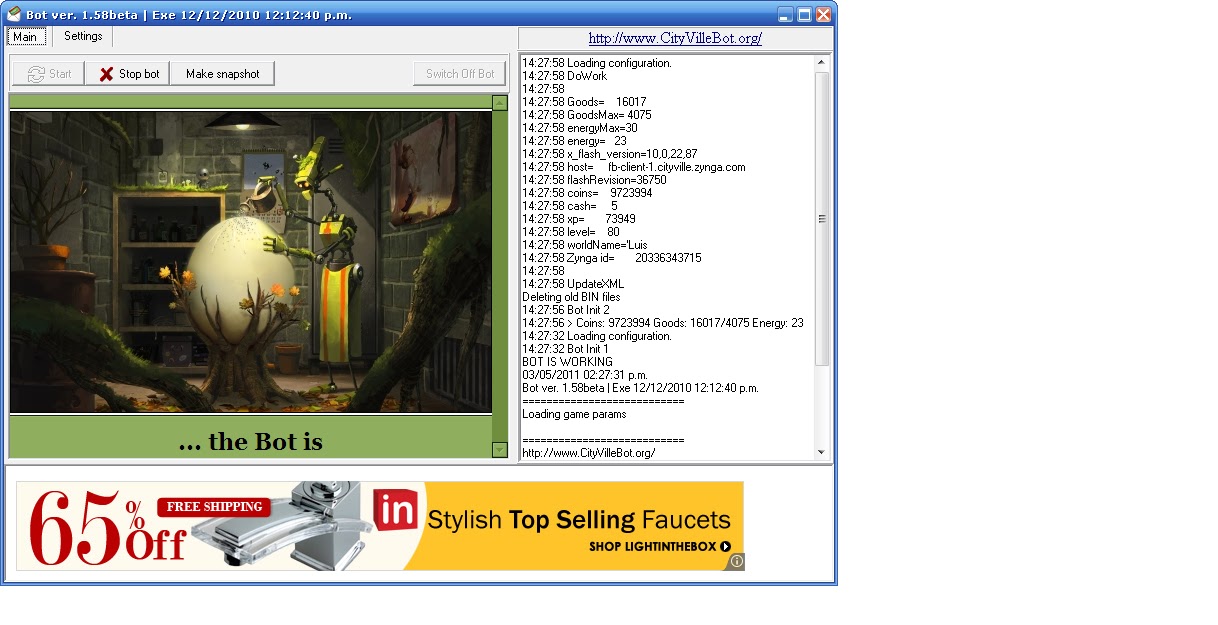1218x625 pixels.
Task: Click the '... the Bot is' caption text
Action: pos(251,442)
